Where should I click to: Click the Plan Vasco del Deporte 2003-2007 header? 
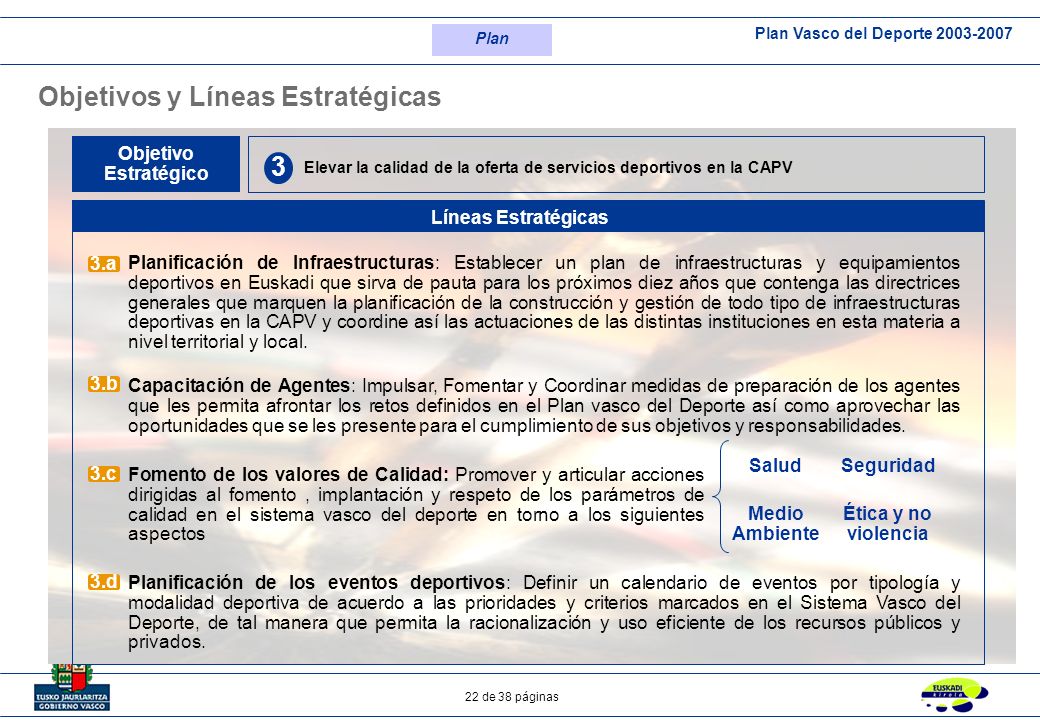[x=883, y=34]
